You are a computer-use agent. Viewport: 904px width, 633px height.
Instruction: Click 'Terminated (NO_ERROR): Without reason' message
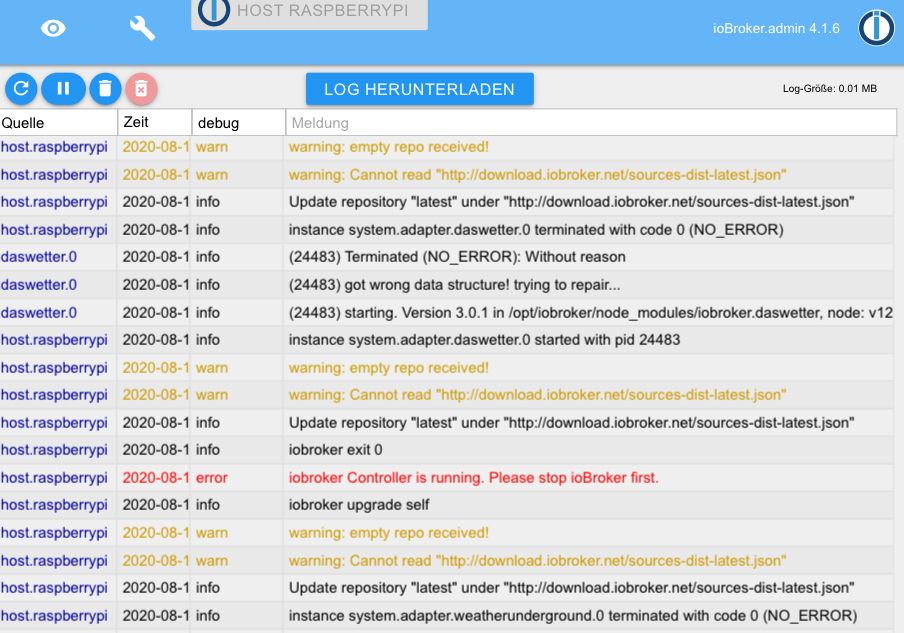(x=457, y=257)
